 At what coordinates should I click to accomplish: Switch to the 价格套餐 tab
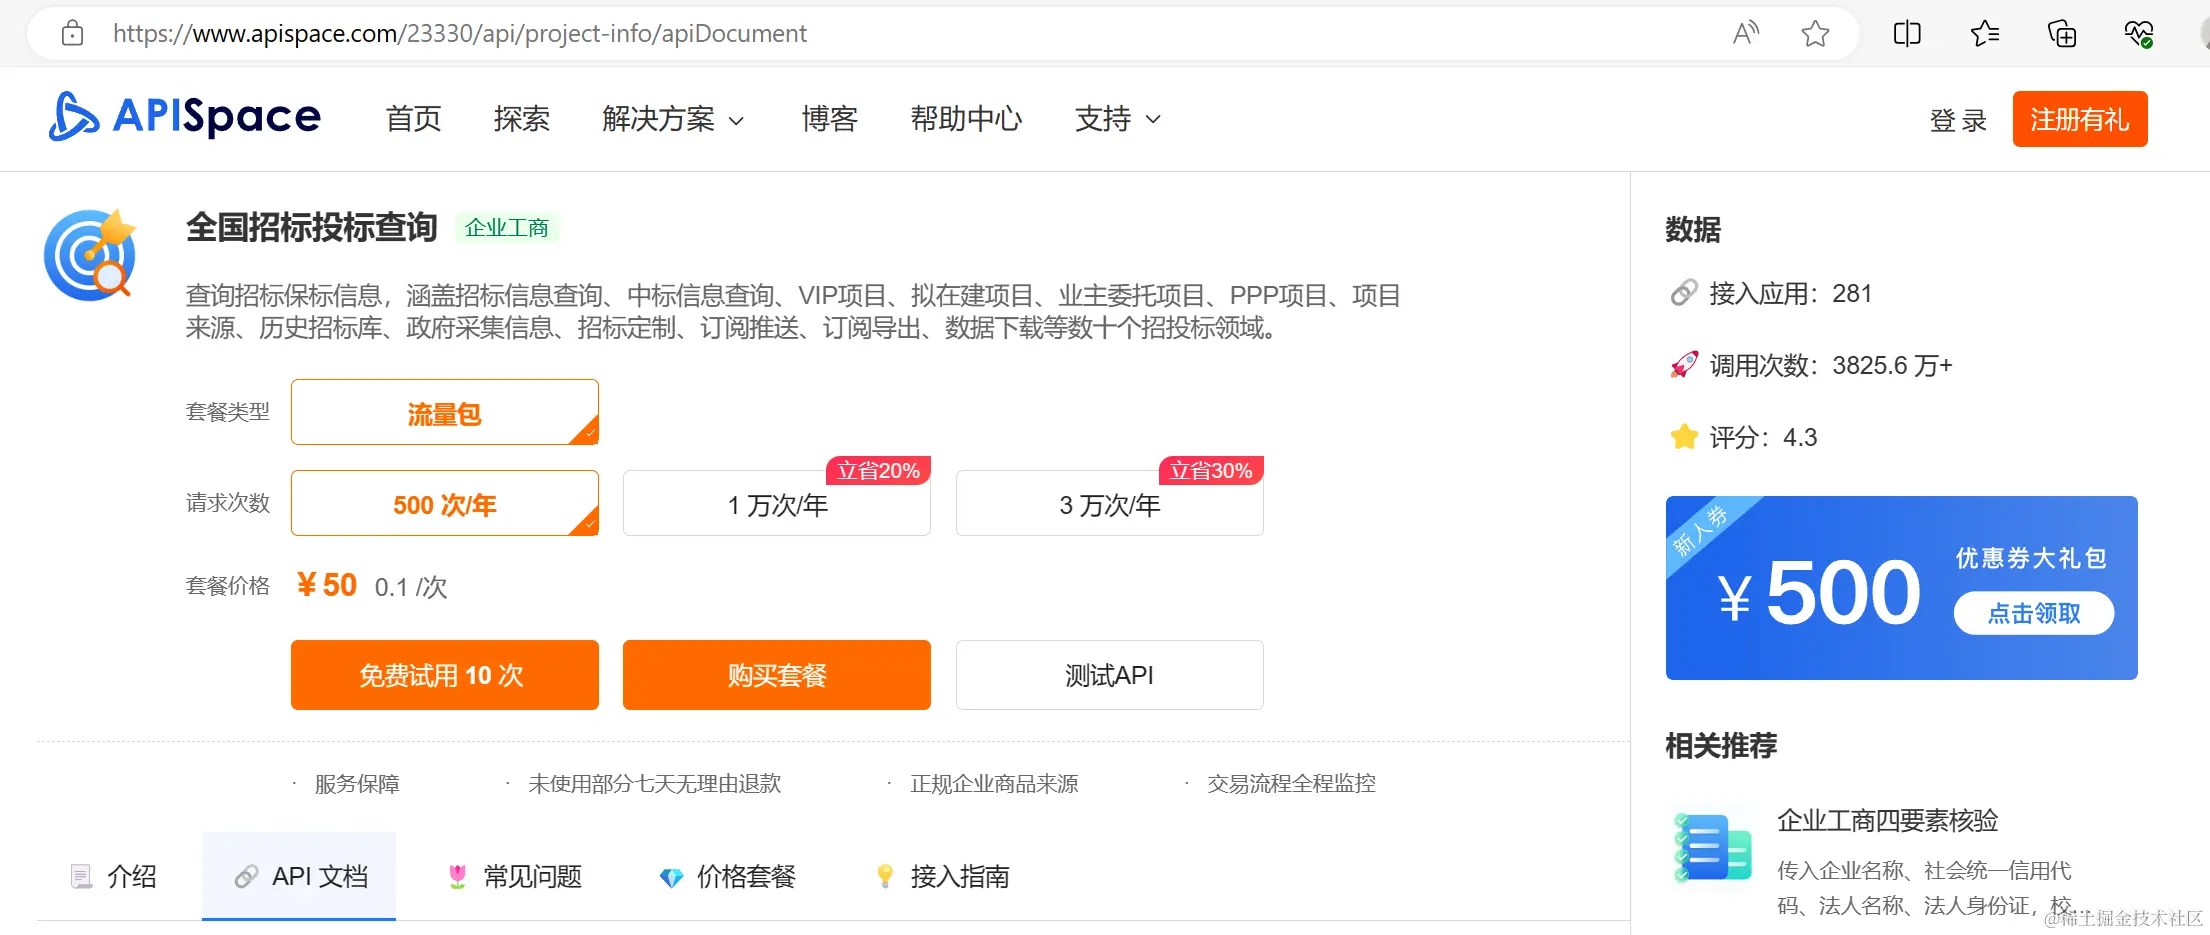pos(728,877)
